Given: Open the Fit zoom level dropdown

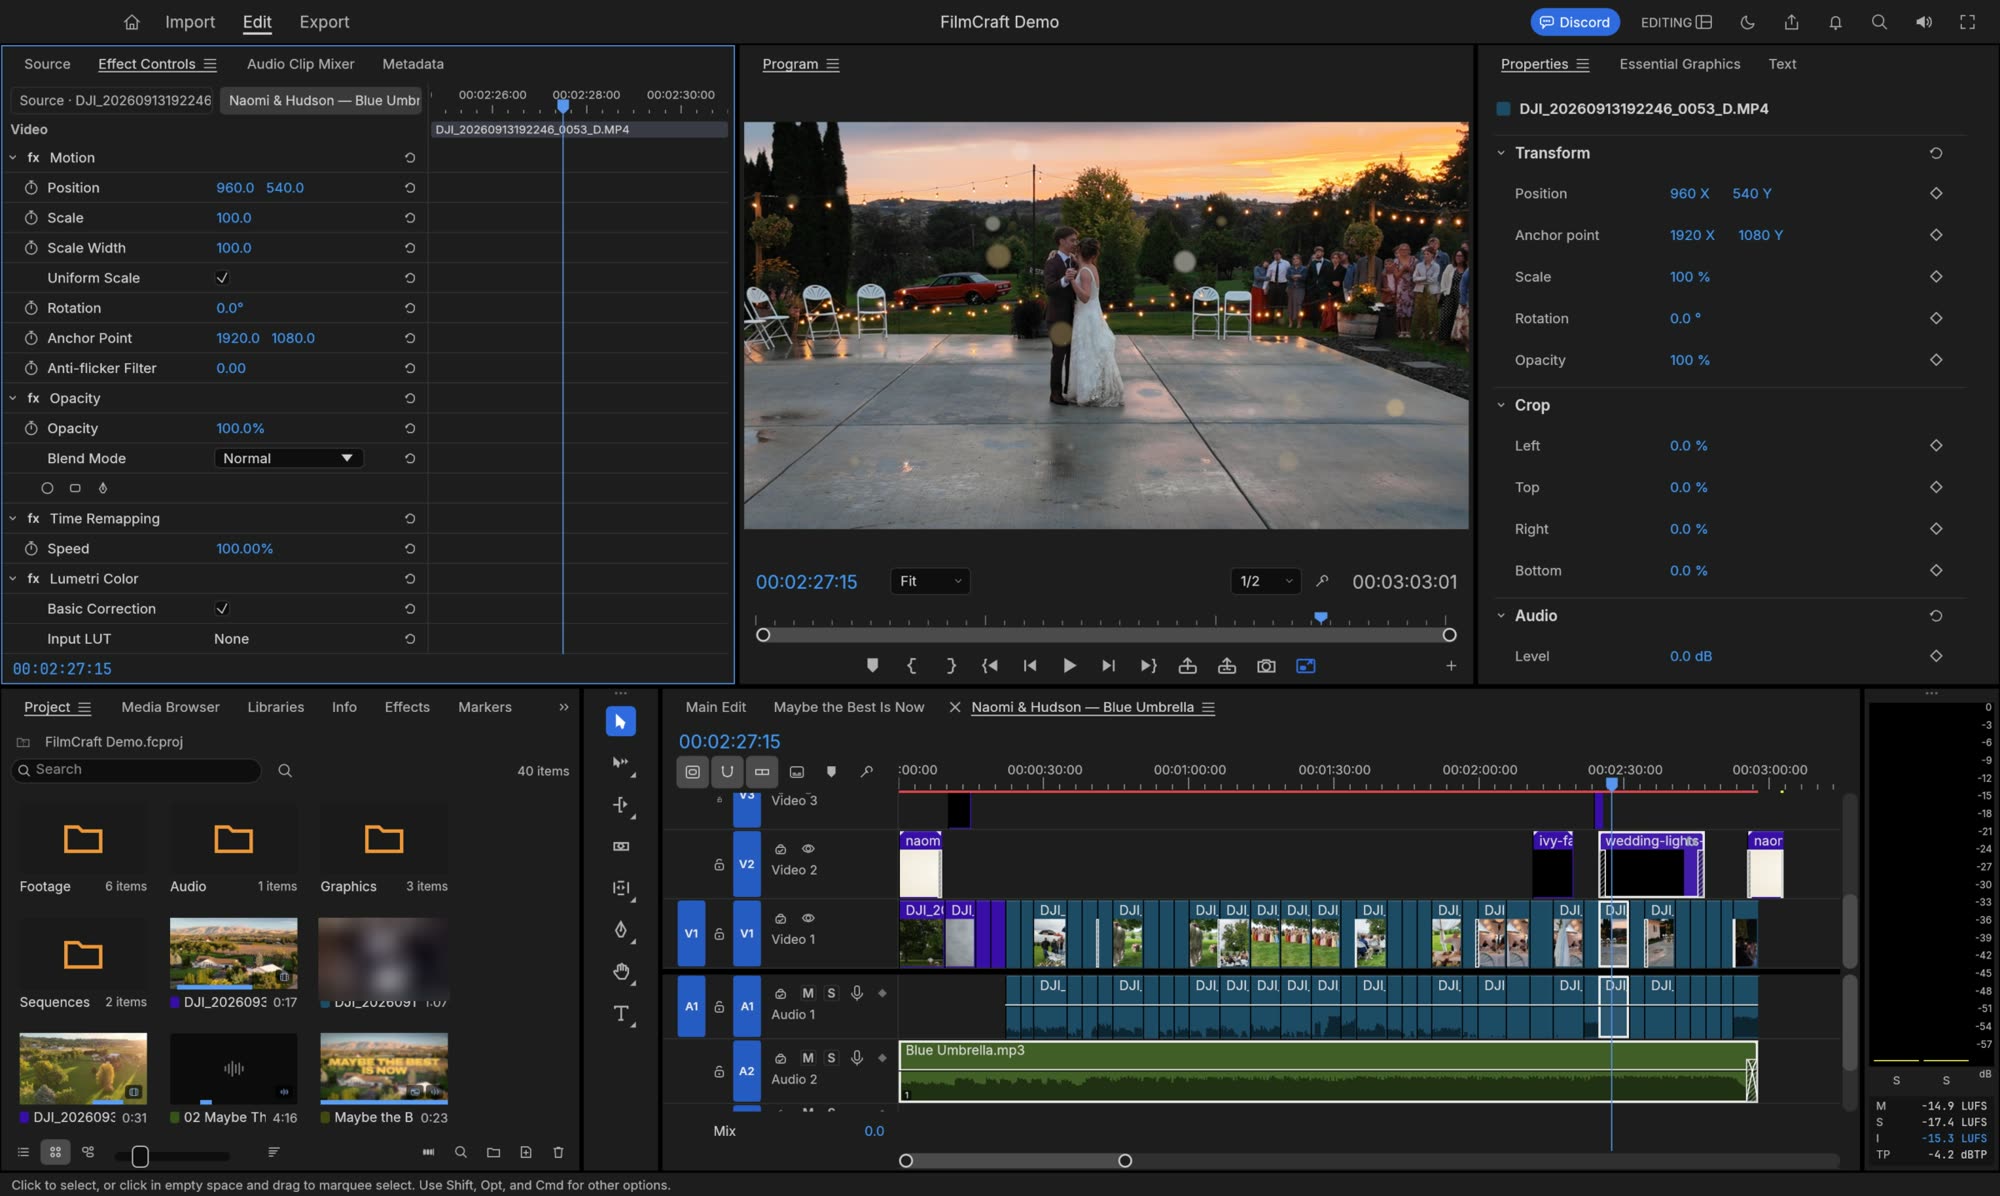Looking at the screenshot, I should point(930,581).
